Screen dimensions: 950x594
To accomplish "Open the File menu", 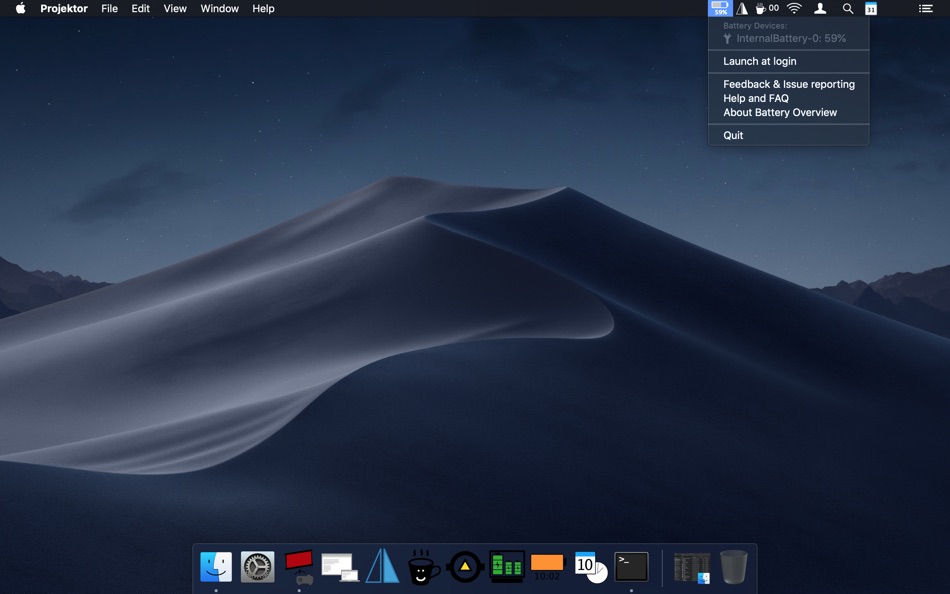I will 110,8.
